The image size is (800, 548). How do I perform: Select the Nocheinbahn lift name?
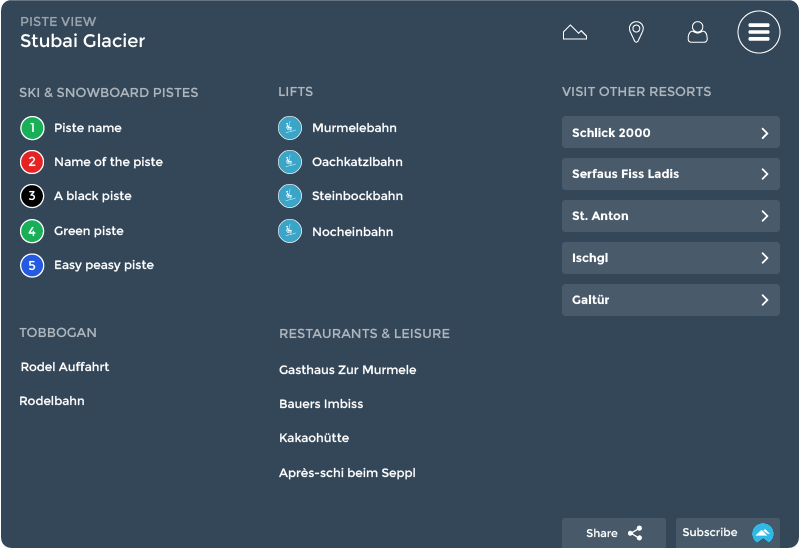coord(353,232)
